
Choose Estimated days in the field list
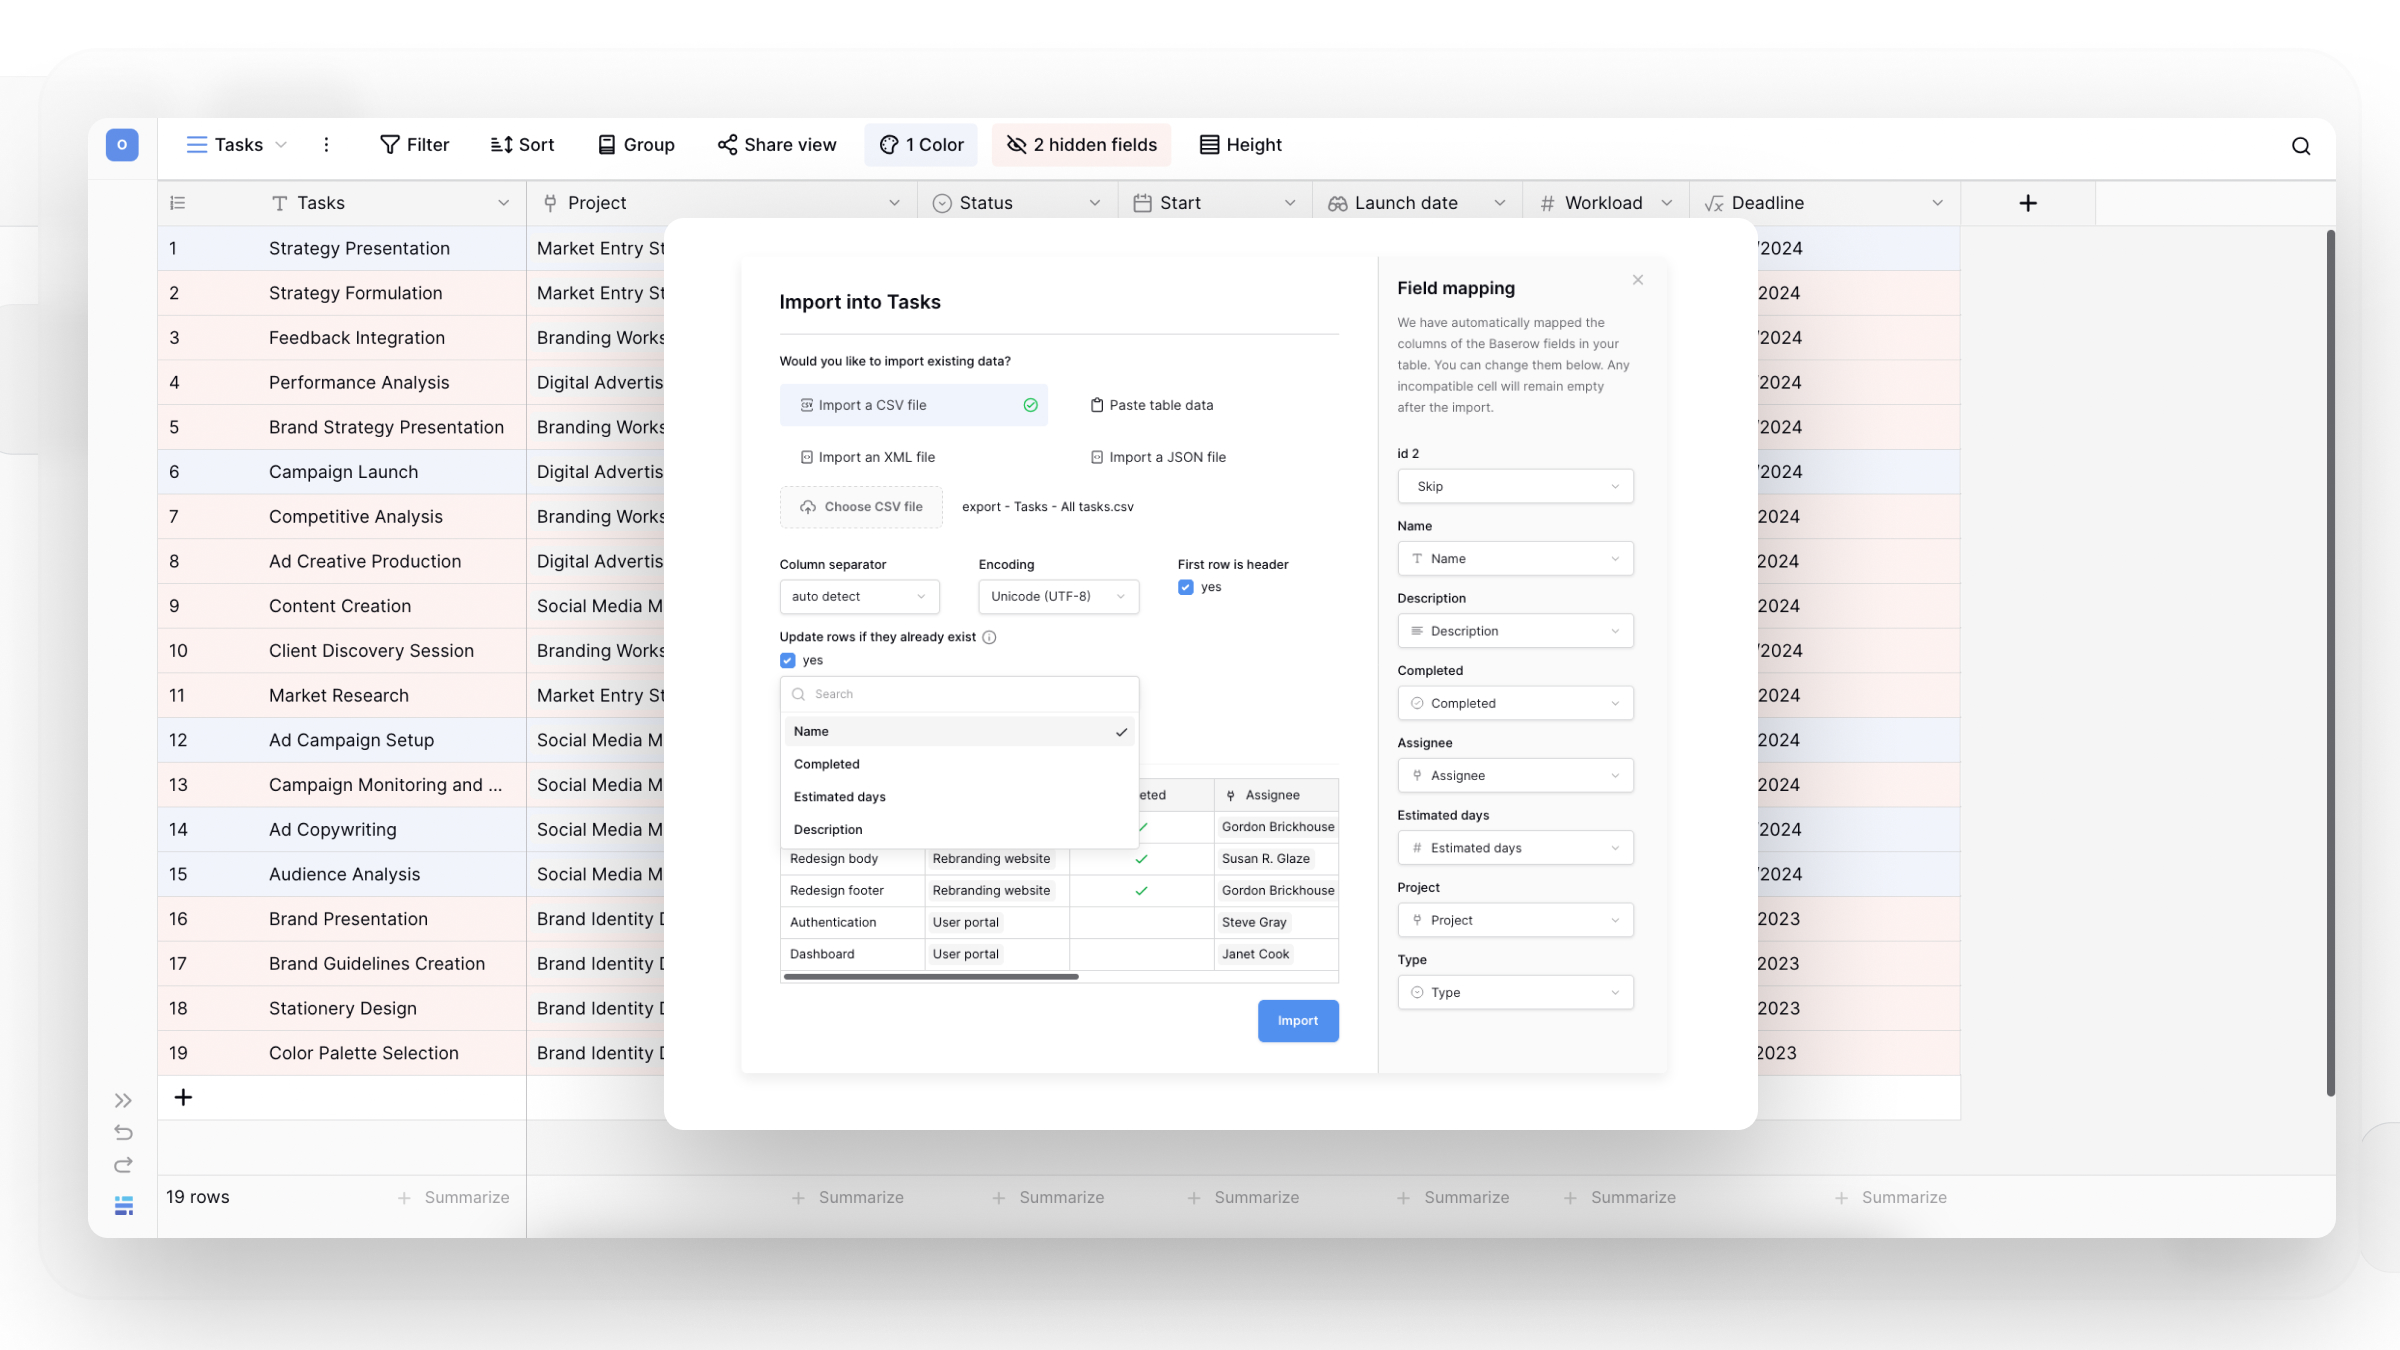point(839,797)
